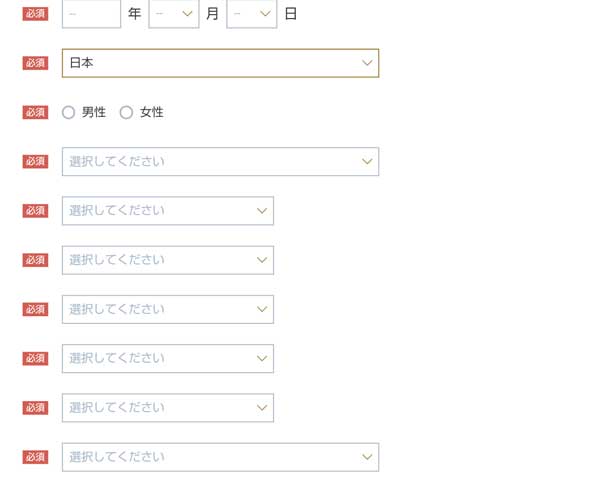Viewport: 600px width, 483px height.
Task: Select the 男性 radio button
Action: coord(69,113)
